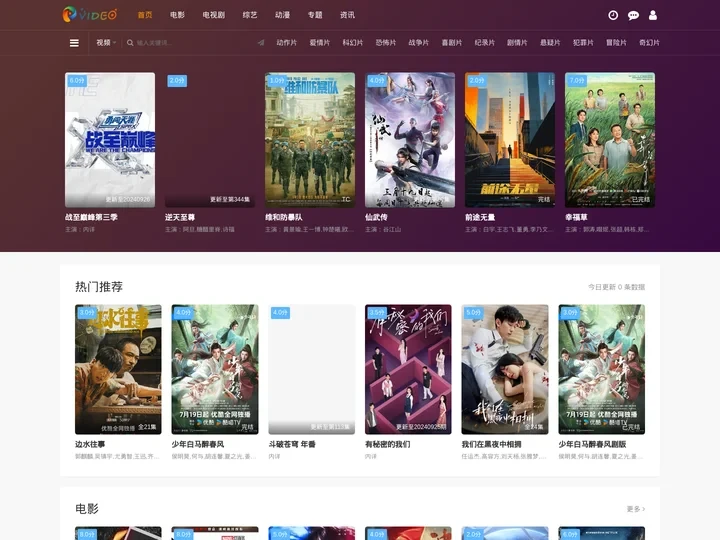Open the 幸福草 poster
Image resolution: width=720 pixels, height=540 pixels.
610,140
